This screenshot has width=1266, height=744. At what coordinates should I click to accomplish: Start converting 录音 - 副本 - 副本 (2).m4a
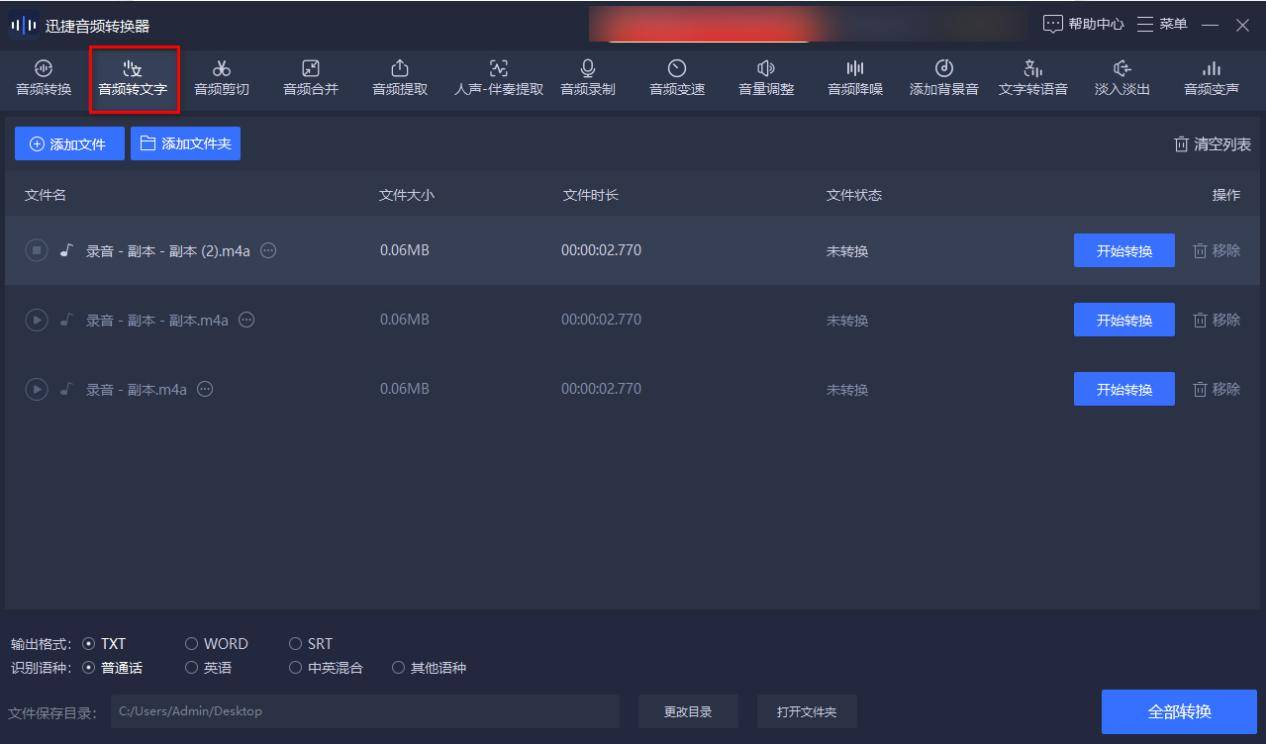click(x=1124, y=251)
